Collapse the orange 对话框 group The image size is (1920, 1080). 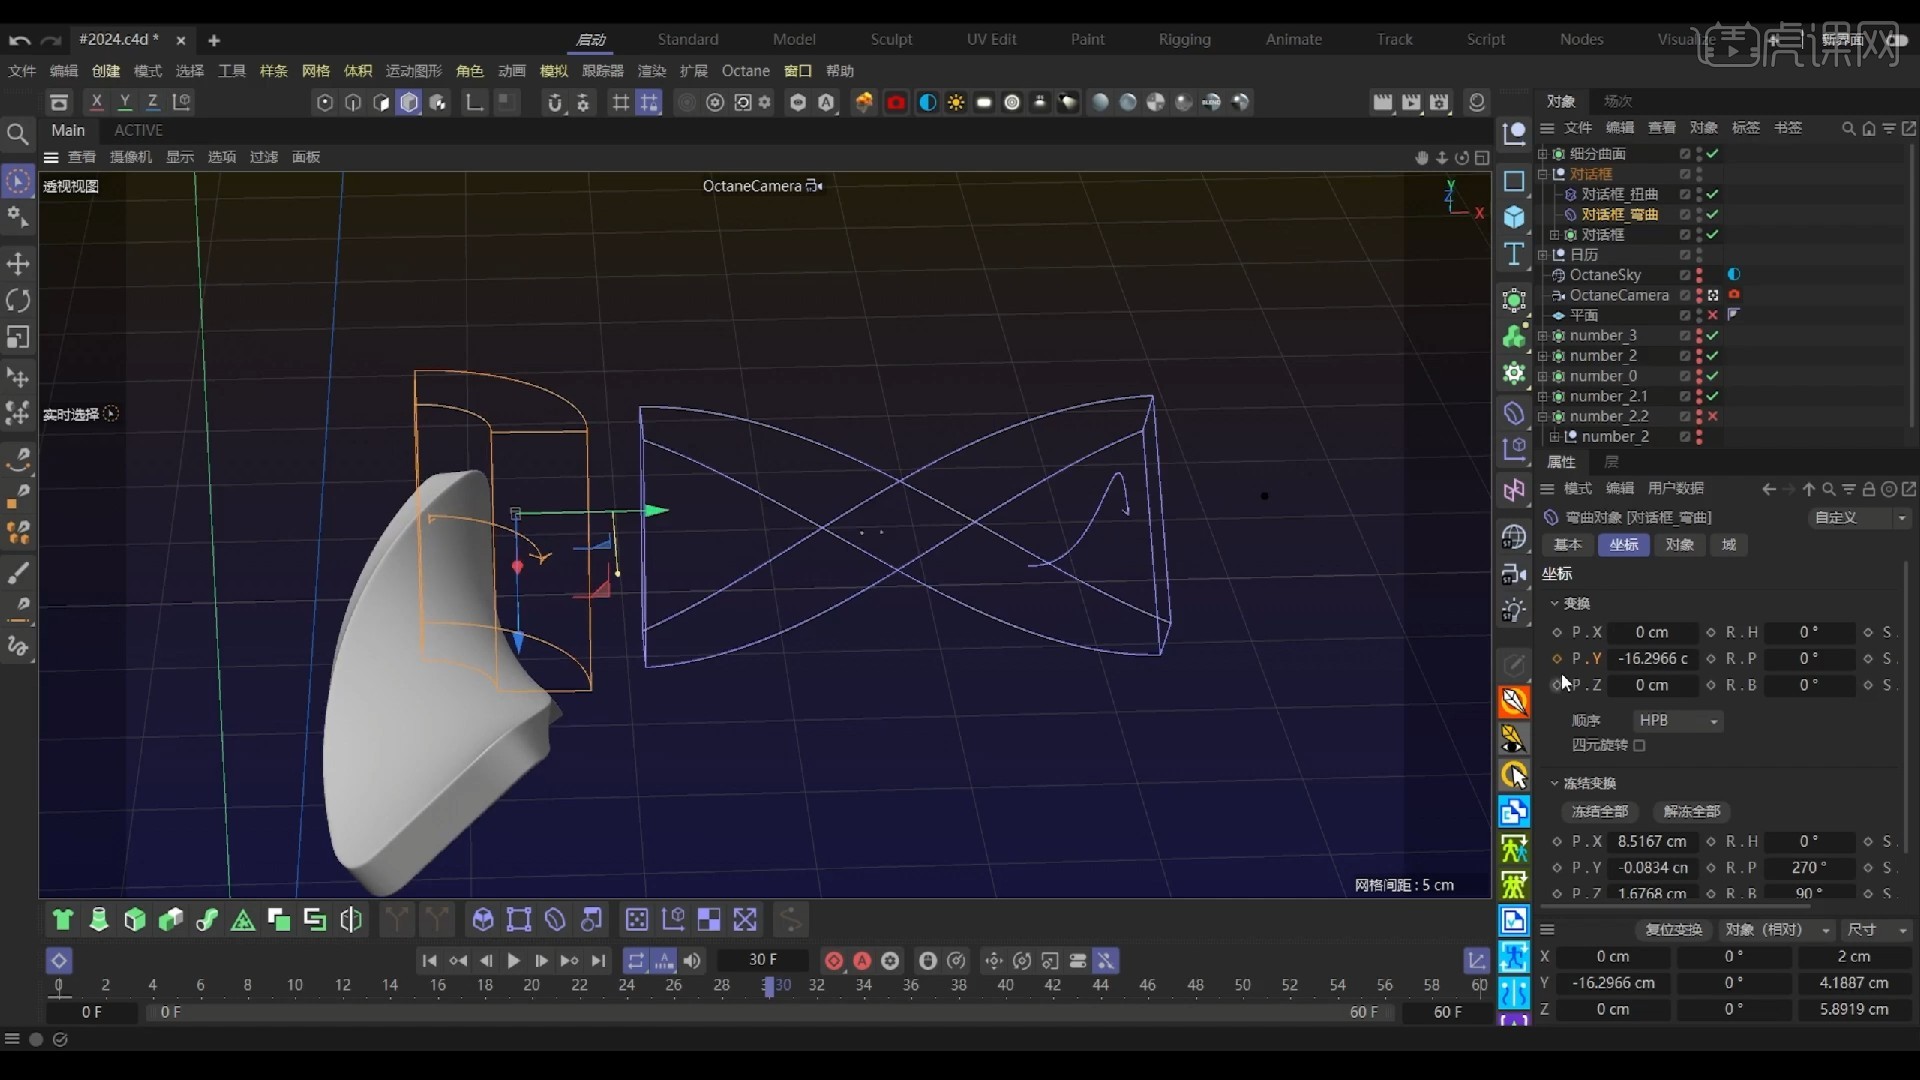(1542, 174)
